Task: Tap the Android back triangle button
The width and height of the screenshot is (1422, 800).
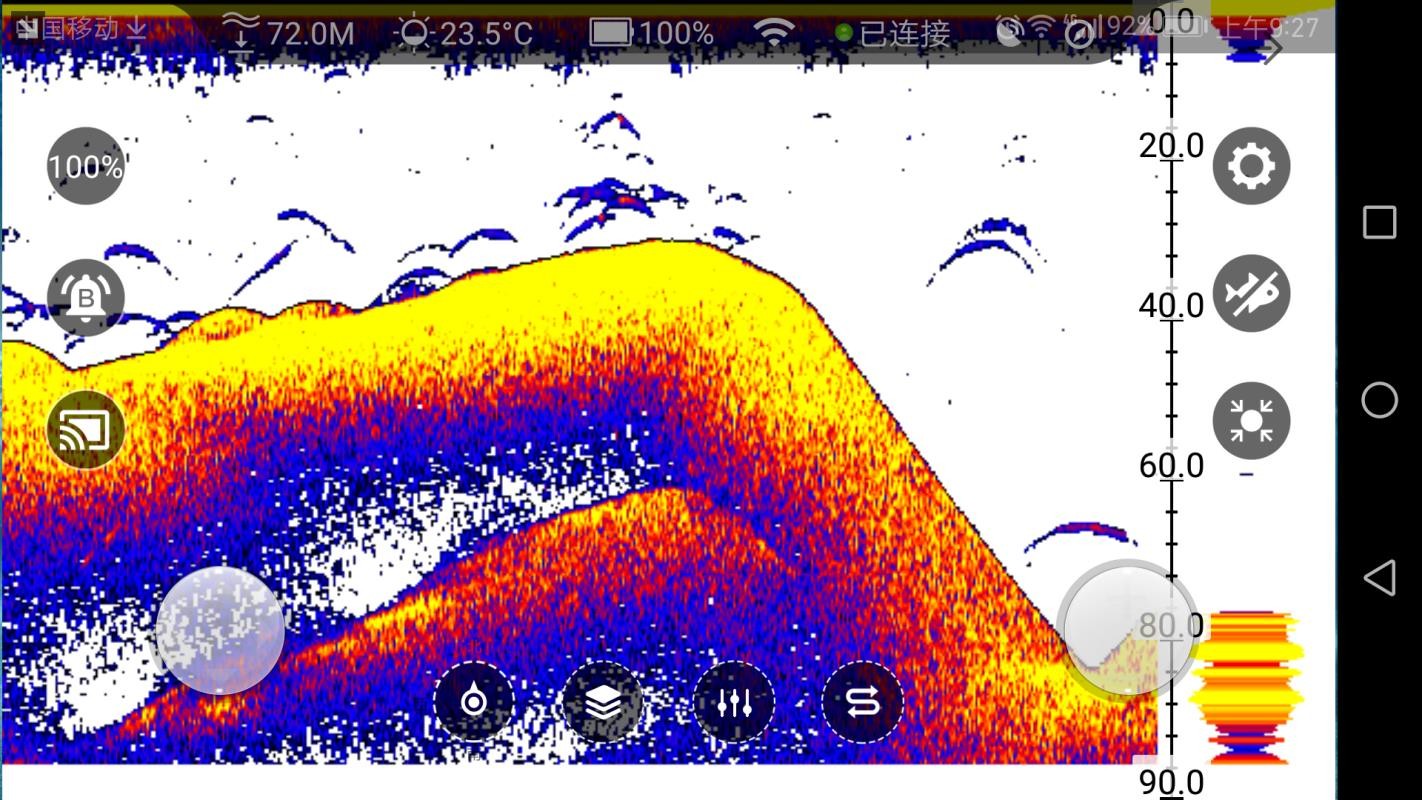Action: [1379, 578]
